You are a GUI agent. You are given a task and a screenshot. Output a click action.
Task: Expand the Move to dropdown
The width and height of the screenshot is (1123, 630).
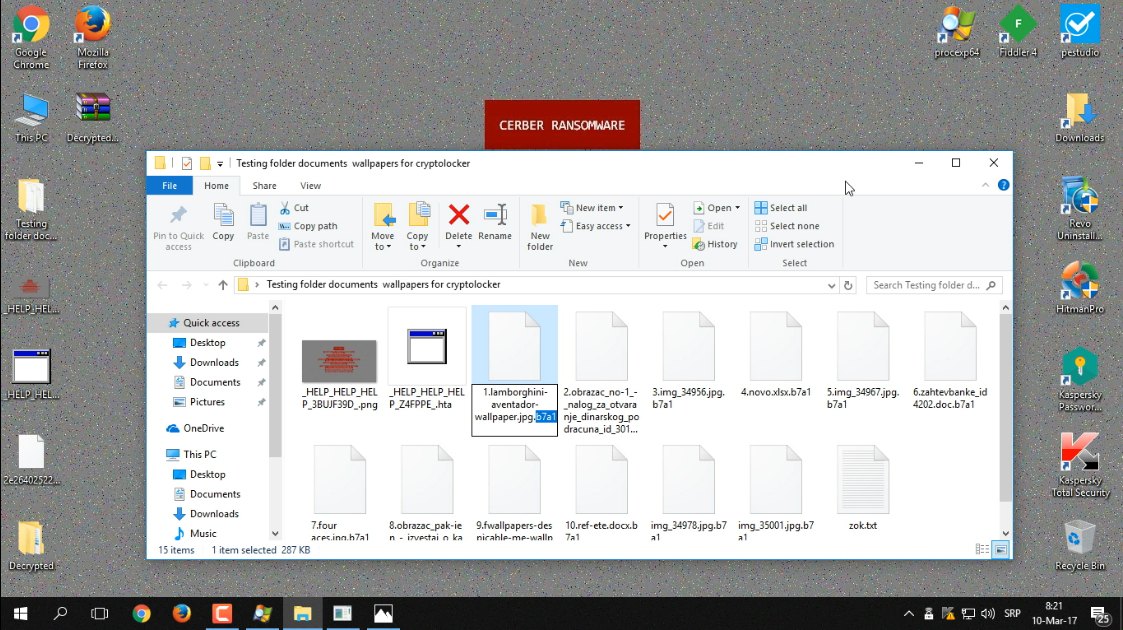[383, 247]
